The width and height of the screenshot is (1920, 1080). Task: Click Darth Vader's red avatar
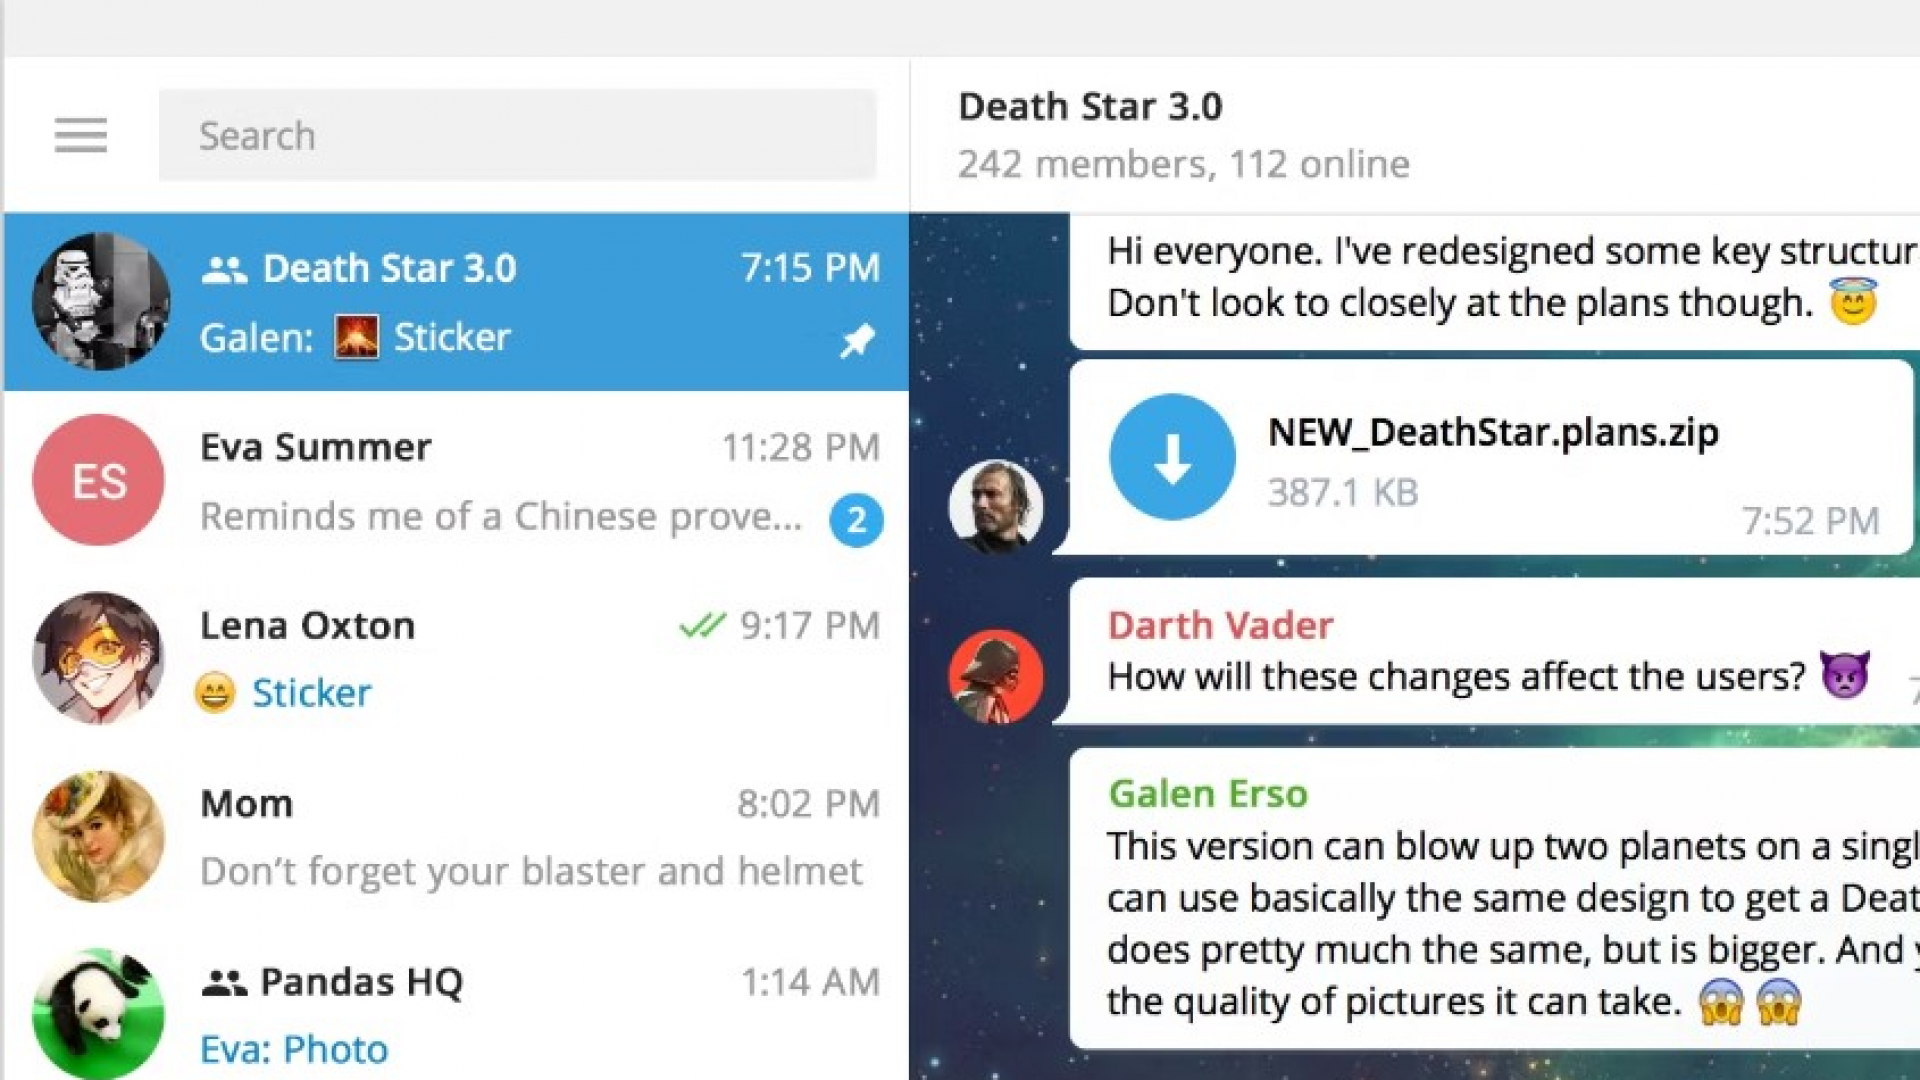click(995, 676)
